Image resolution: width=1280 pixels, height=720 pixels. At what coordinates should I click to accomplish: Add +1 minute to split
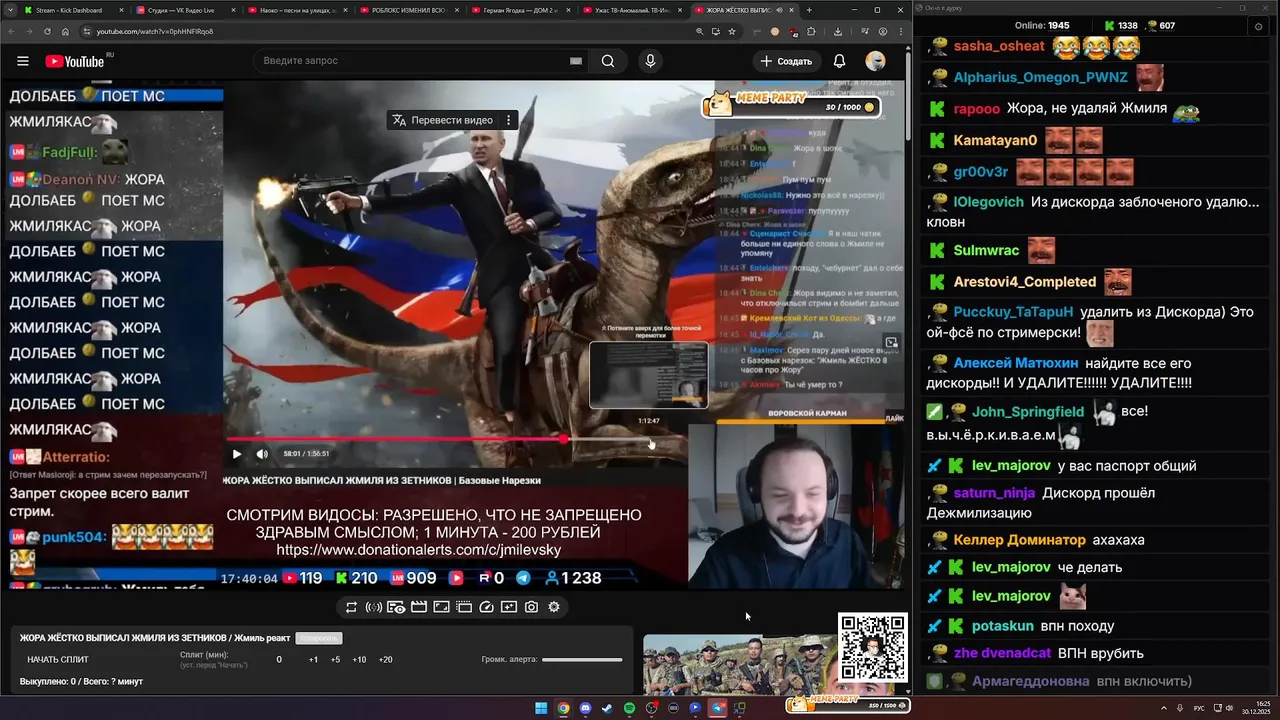pos(313,660)
